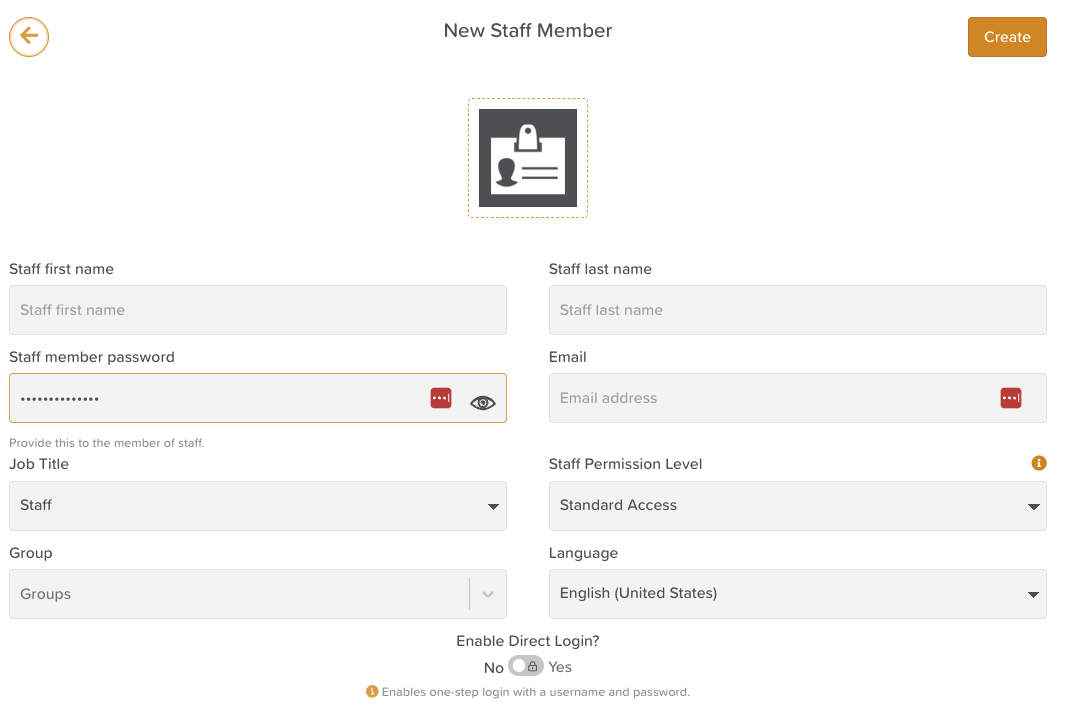Image resolution: width=1066 pixels, height=712 pixels.
Task: Open the Job Title dropdown
Action: coord(257,506)
